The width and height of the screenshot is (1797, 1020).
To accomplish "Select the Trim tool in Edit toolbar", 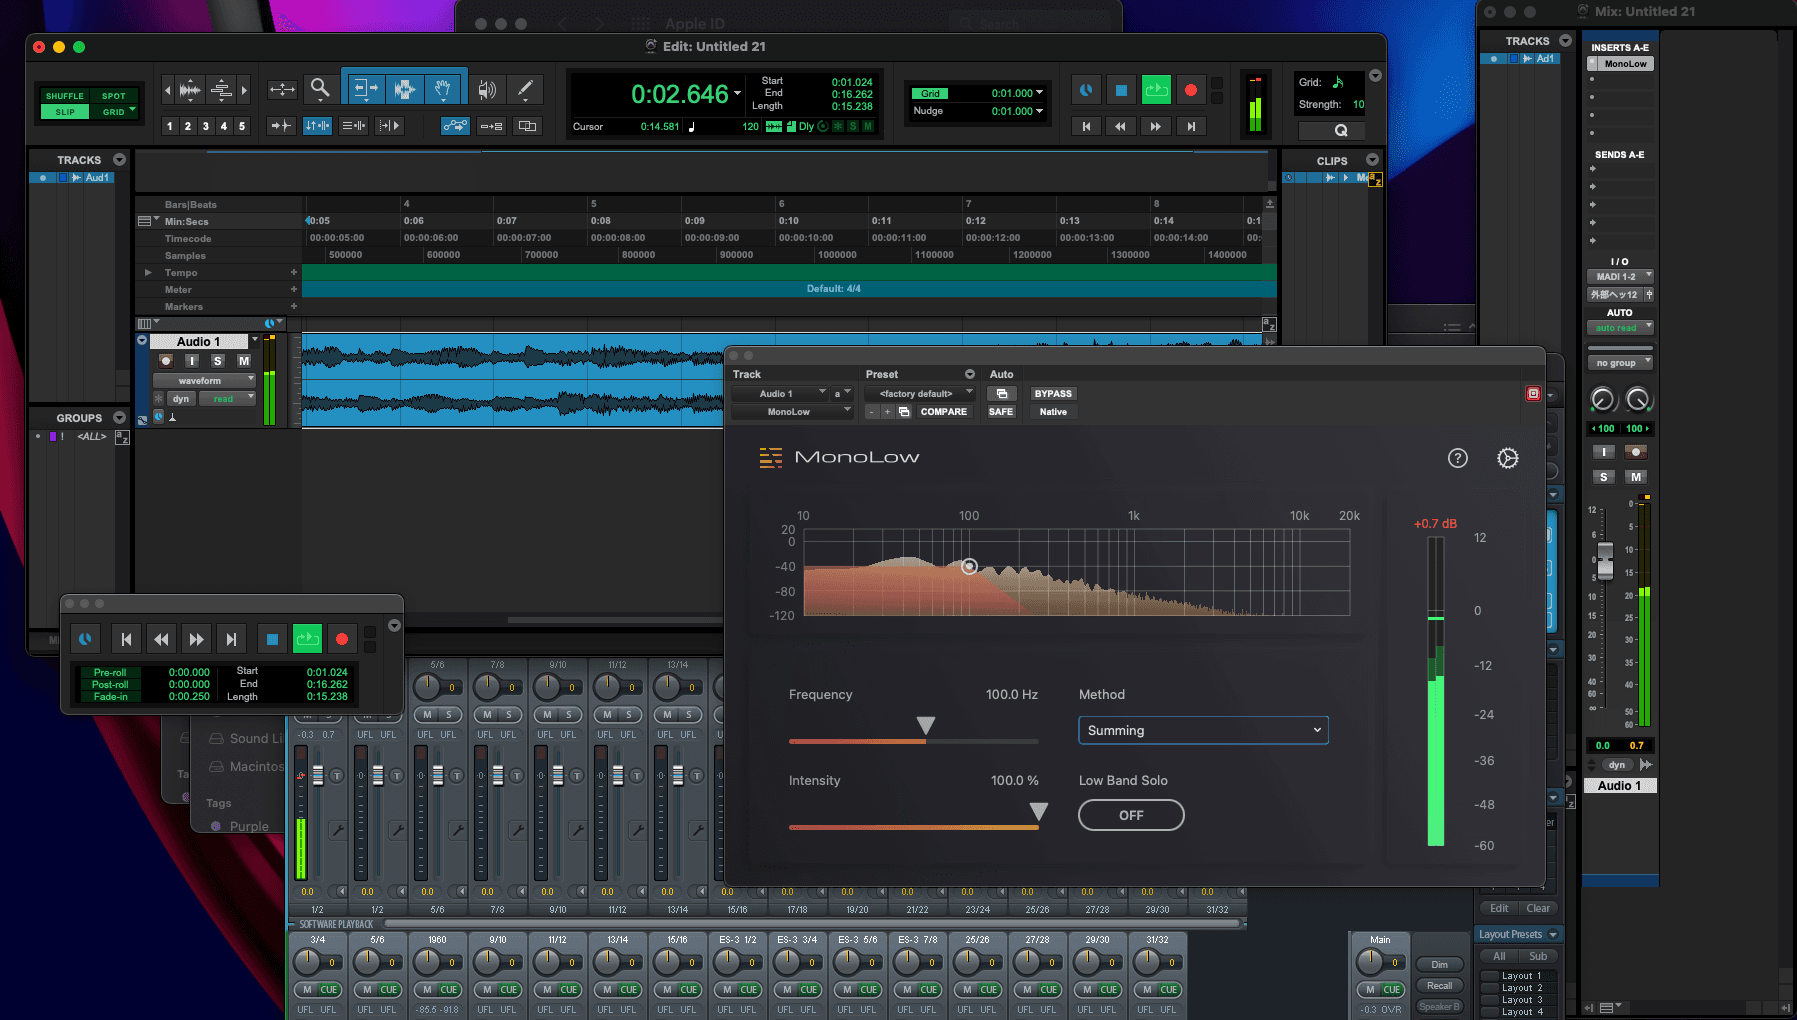I will 366,89.
